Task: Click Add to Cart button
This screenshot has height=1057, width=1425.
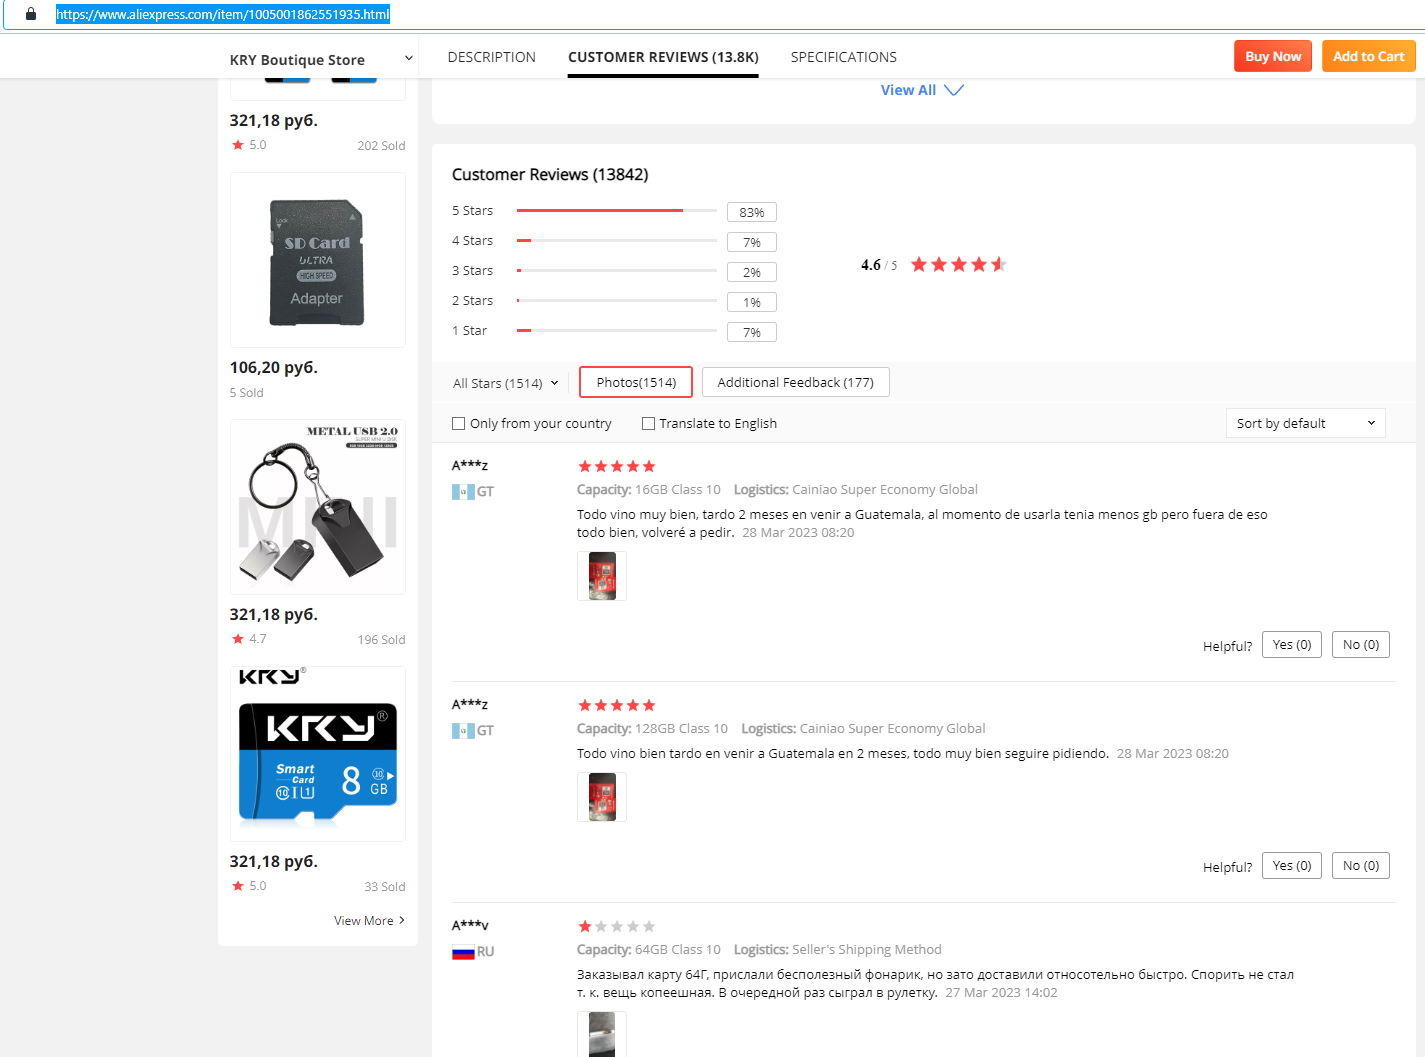Action: [1369, 56]
